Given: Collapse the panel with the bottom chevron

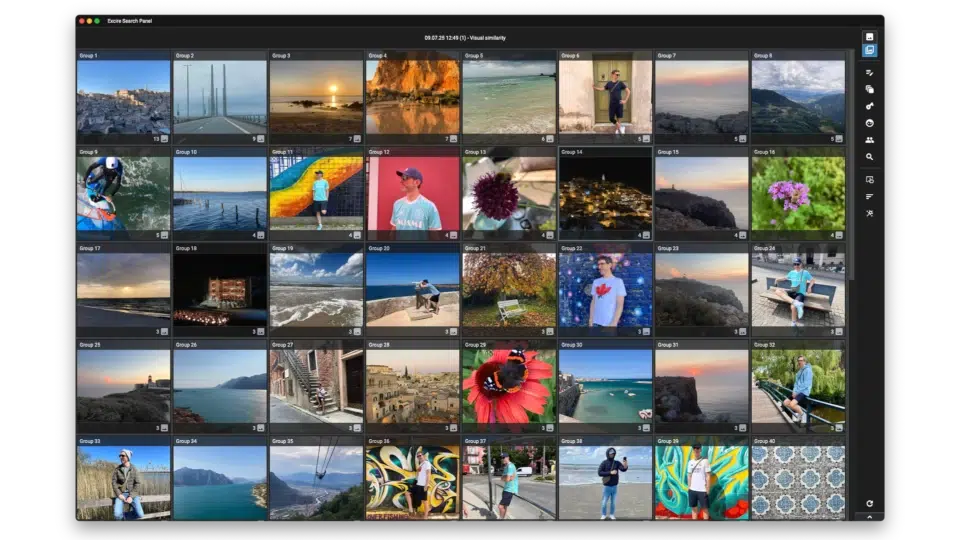Looking at the screenshot, I should 869,517.
